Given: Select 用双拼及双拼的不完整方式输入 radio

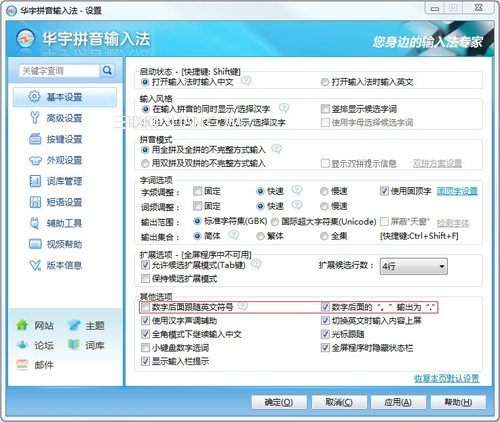Looking at the screenshot, I should pyautogui.click(x=145, y=163).
